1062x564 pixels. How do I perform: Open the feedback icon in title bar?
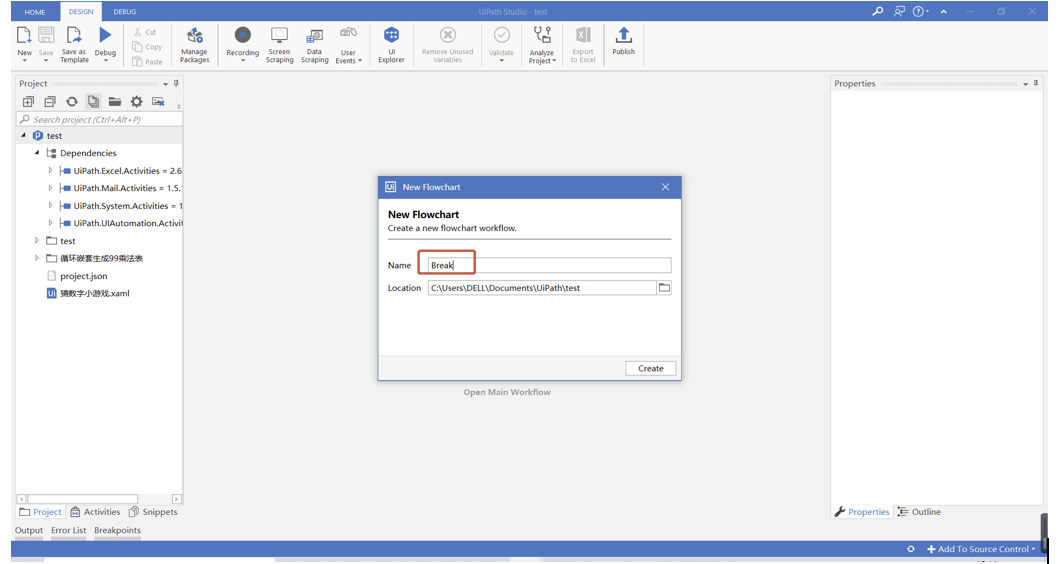pos(899,12)
